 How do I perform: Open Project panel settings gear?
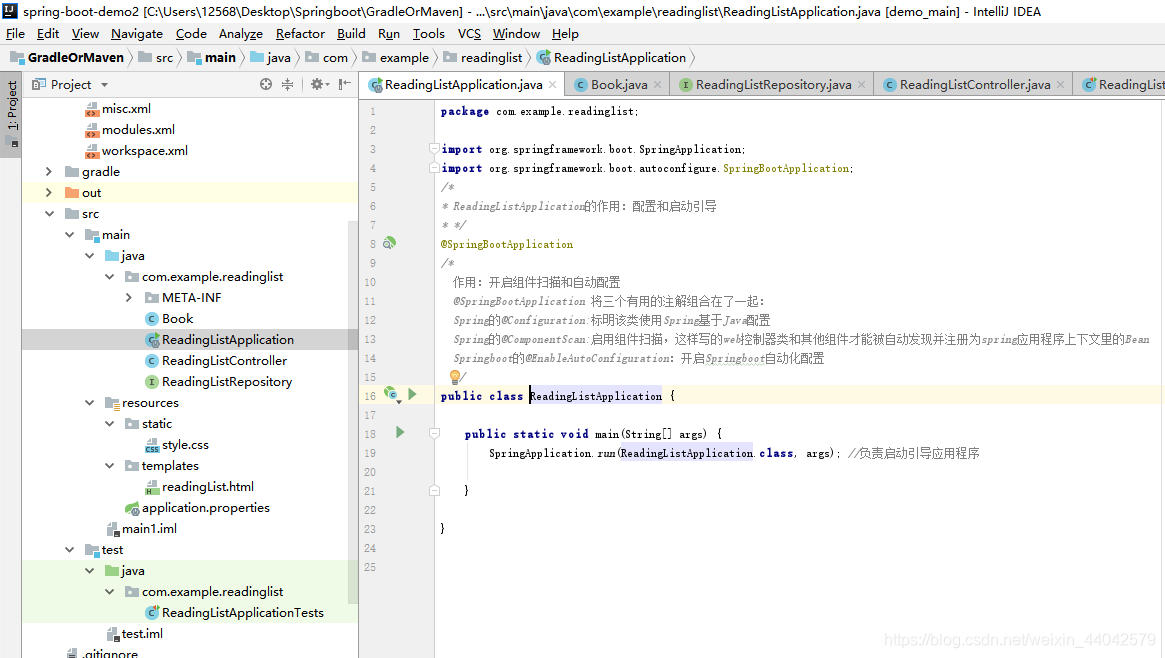tap(317, 85)
